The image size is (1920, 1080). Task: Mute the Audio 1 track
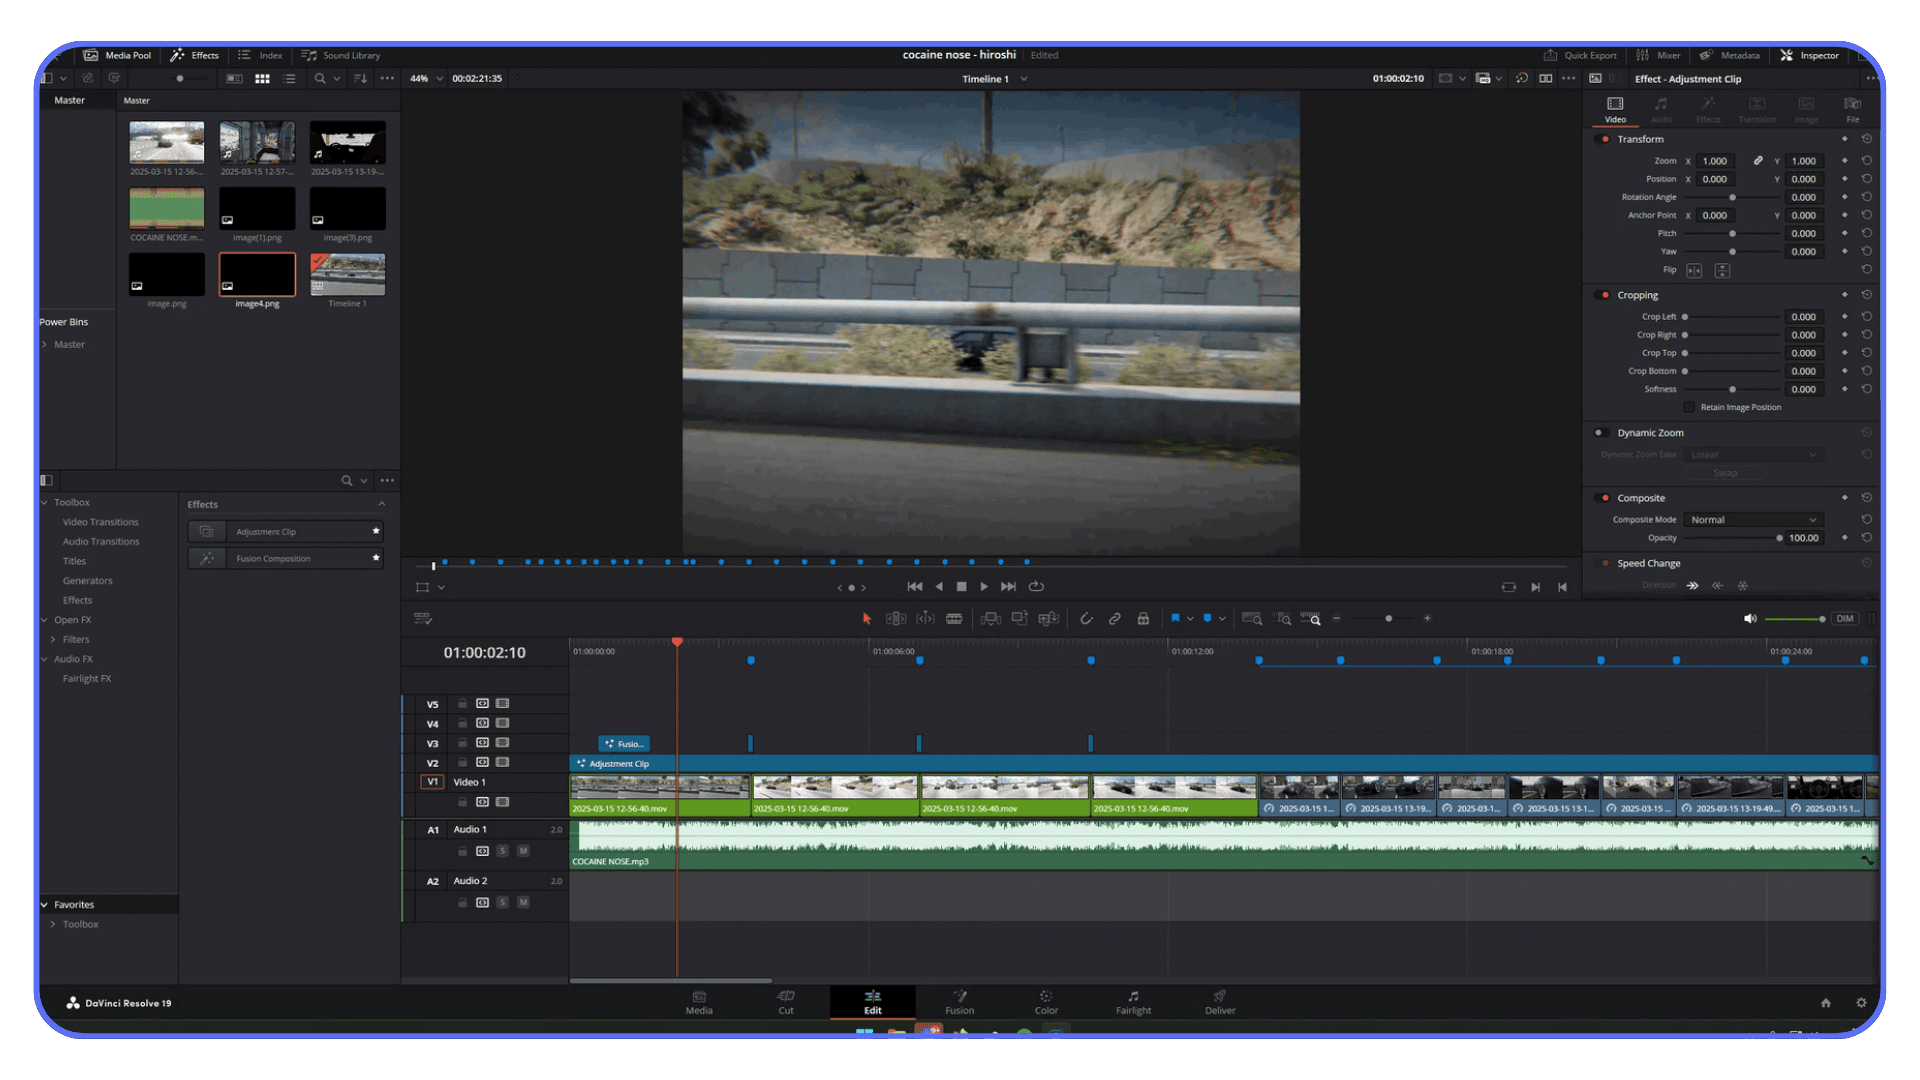coord(523,851)
